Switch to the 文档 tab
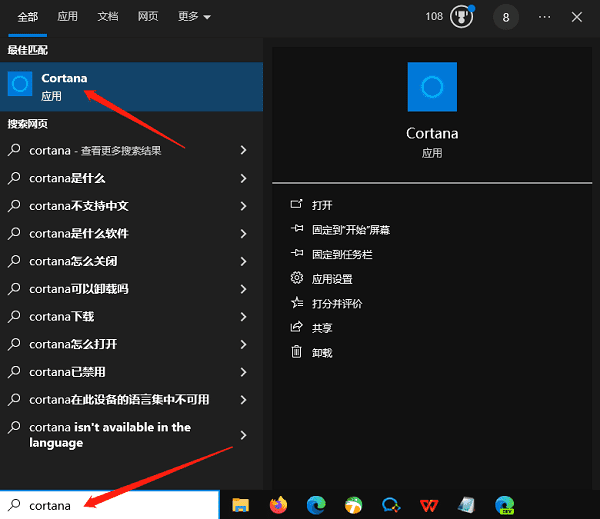Viewport: 600px width, 519px height. click(108, 17)
